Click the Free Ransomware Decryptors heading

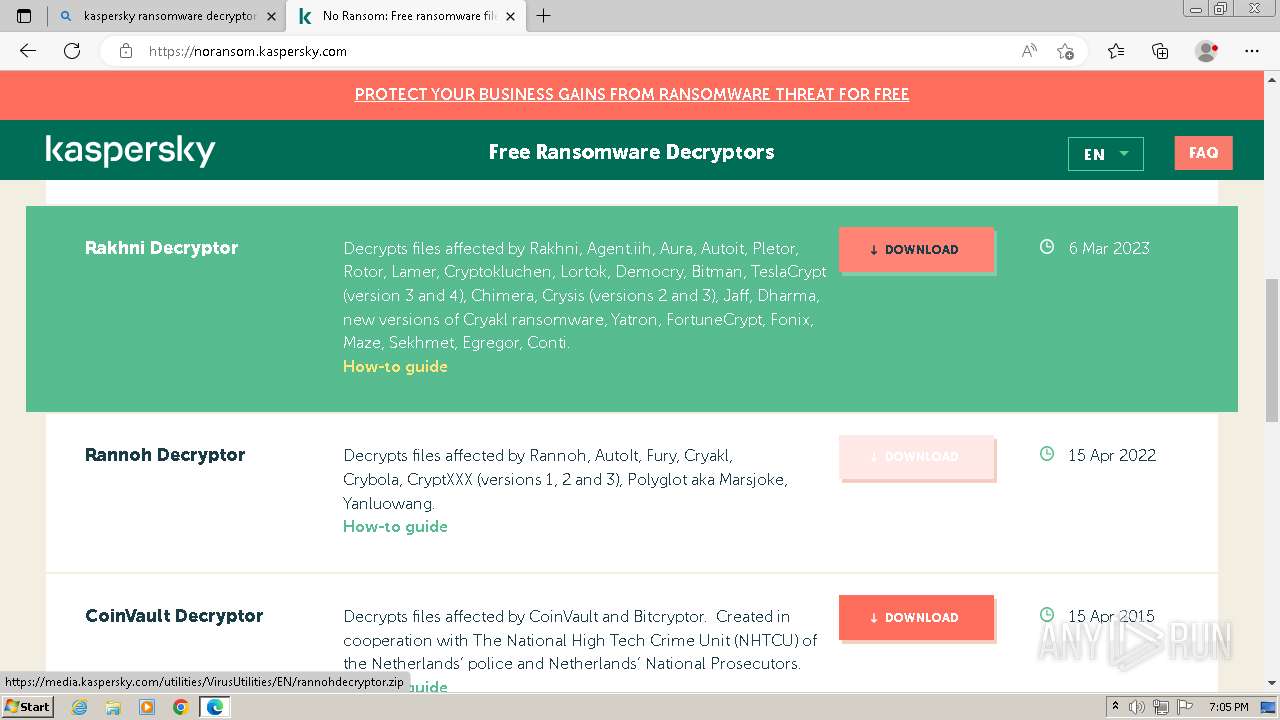coord(631,152)
